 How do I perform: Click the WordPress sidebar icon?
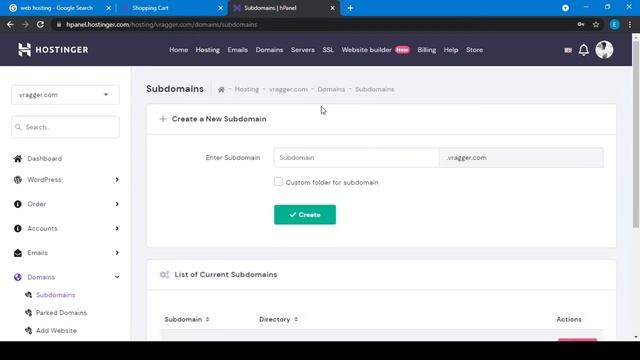point(18,180)
